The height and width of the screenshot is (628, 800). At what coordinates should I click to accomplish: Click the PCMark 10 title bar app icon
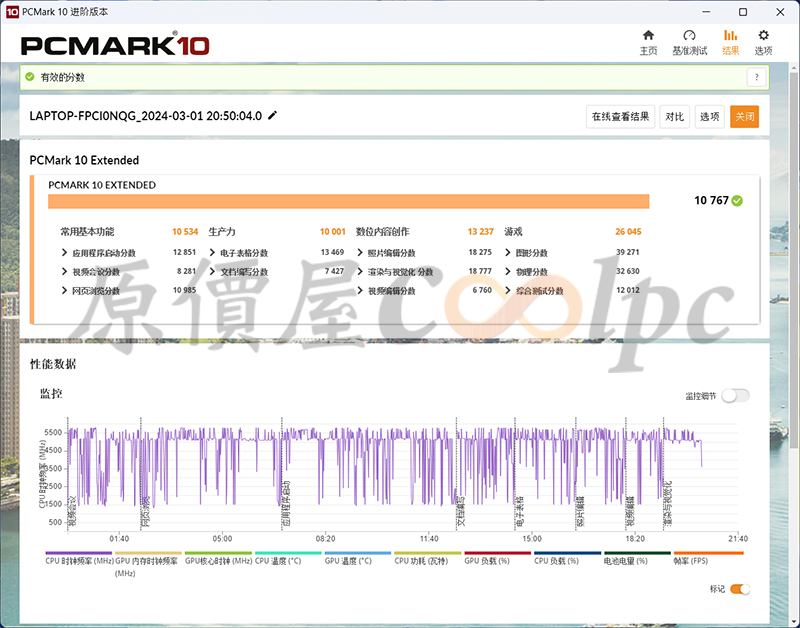[x=12, y=12]
